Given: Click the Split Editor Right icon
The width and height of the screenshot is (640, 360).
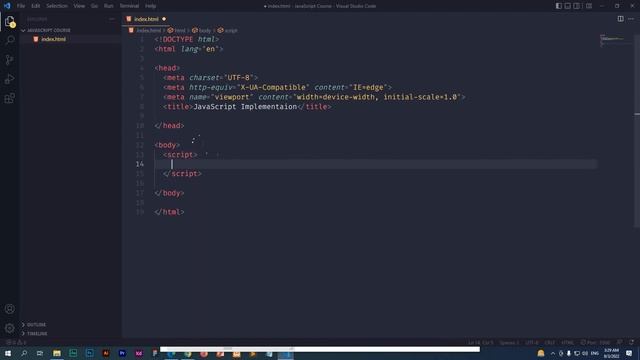Looking at the screenshot, I should click(x=620, y=19).
